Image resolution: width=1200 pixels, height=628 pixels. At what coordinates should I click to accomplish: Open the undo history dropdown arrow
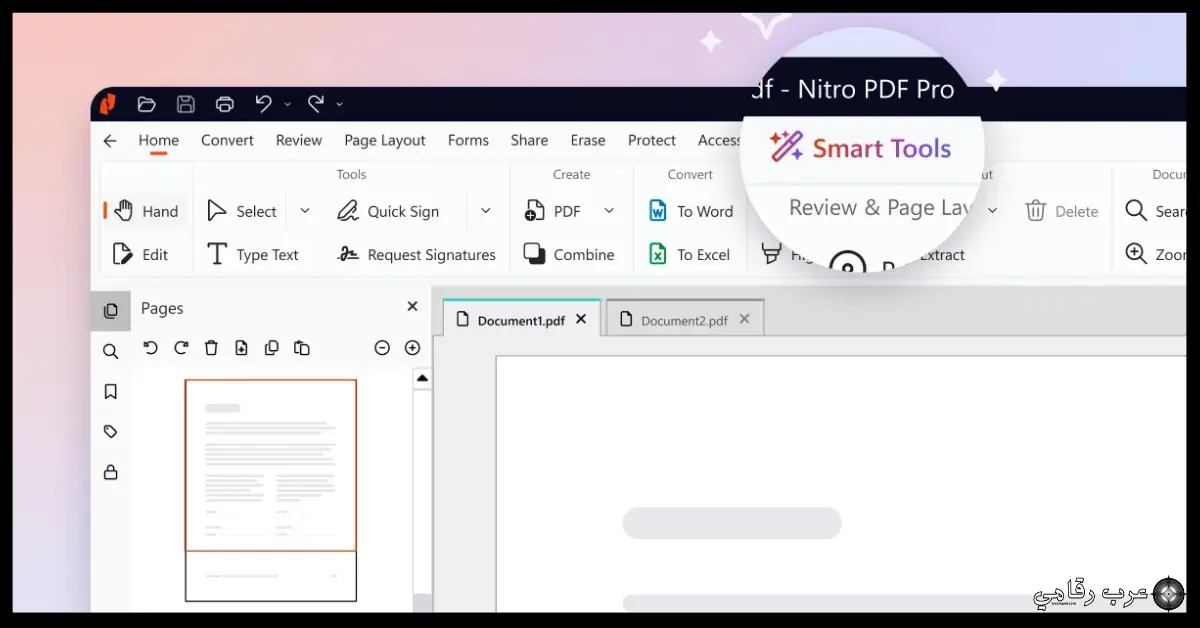tap(287, 104)
